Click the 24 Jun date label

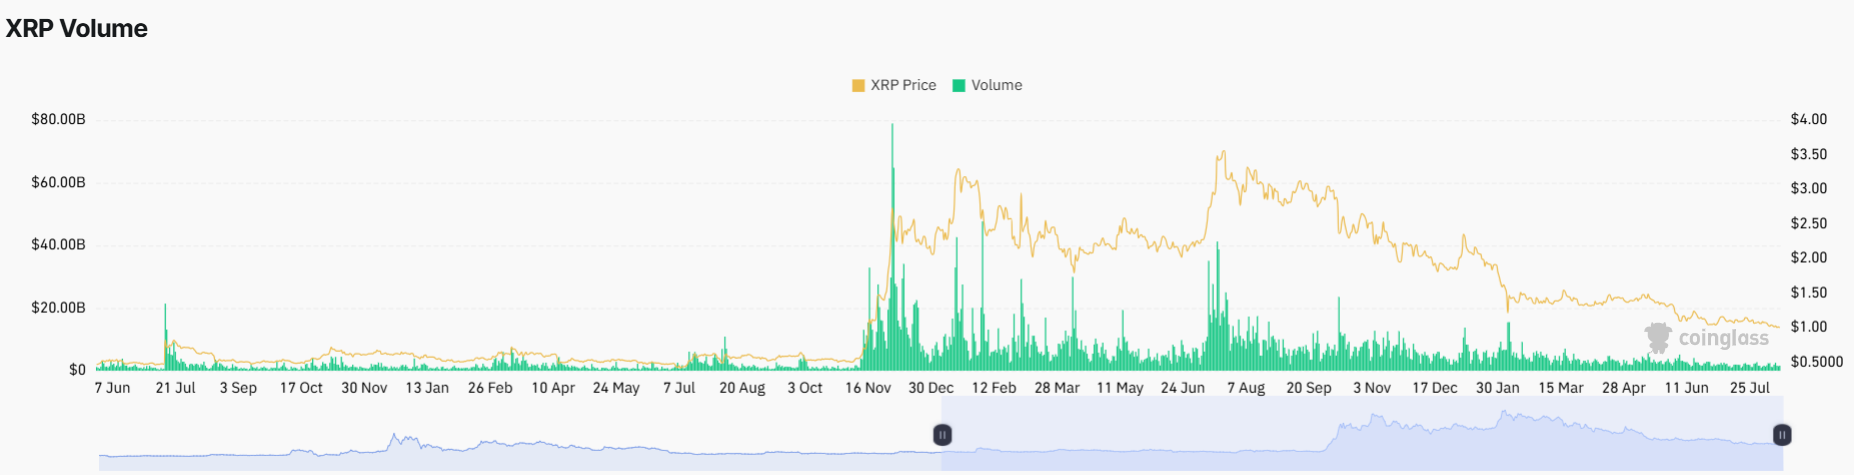click(1183, 388)
